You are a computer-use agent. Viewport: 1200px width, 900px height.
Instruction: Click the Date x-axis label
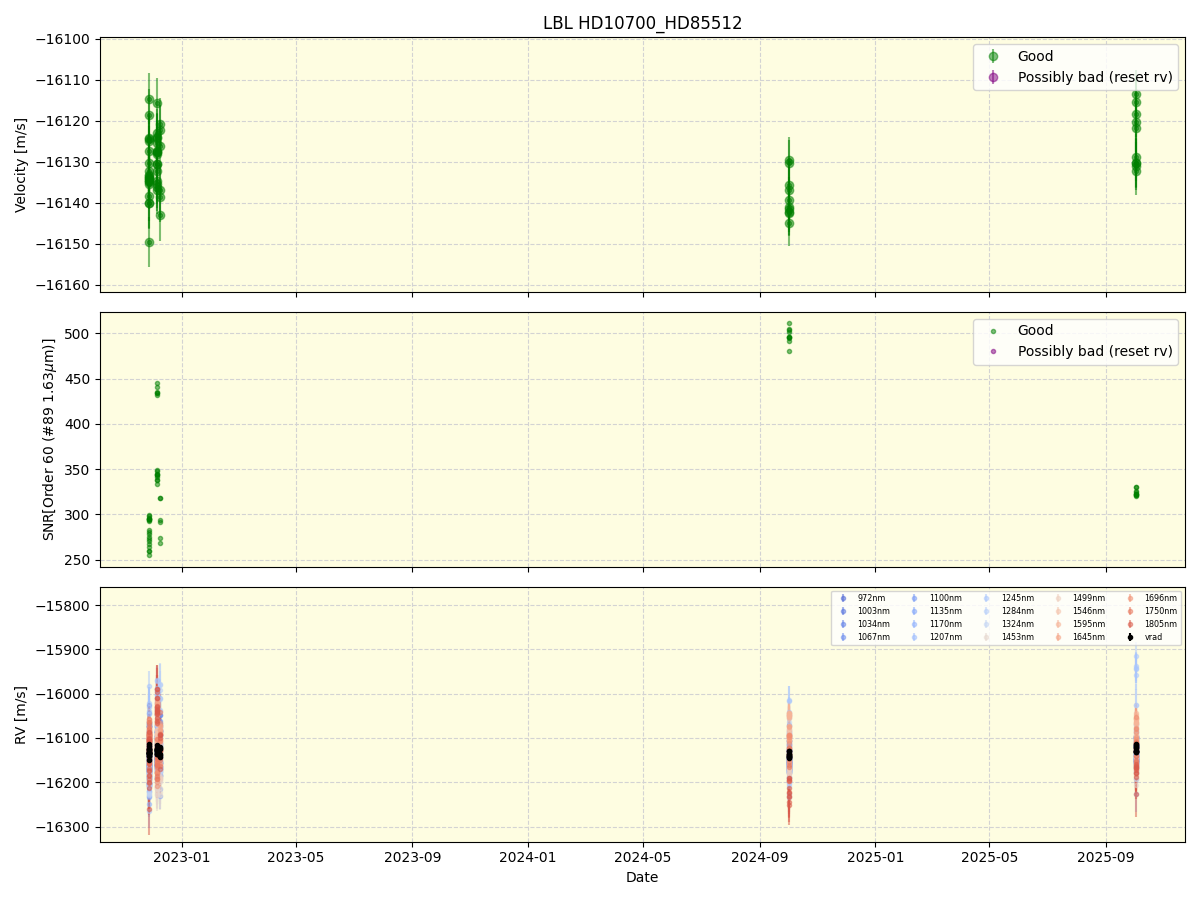[642, 877]
